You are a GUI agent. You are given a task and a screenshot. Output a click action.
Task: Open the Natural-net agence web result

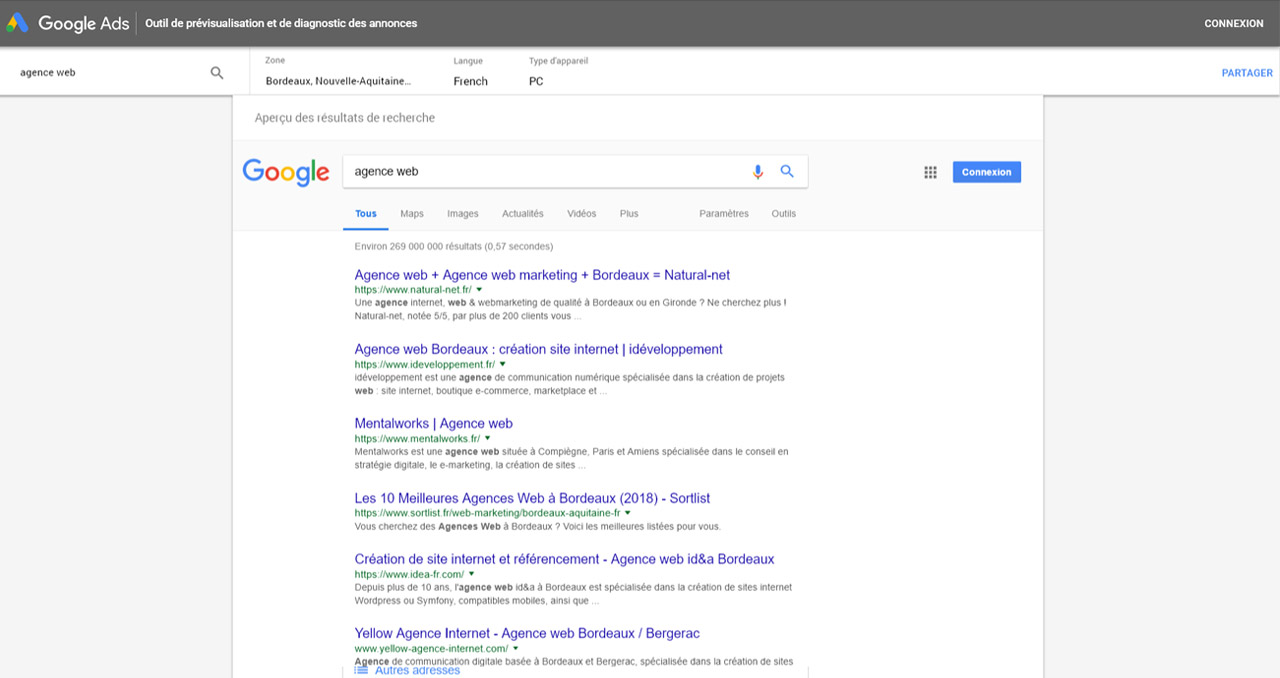click(543, 275)
